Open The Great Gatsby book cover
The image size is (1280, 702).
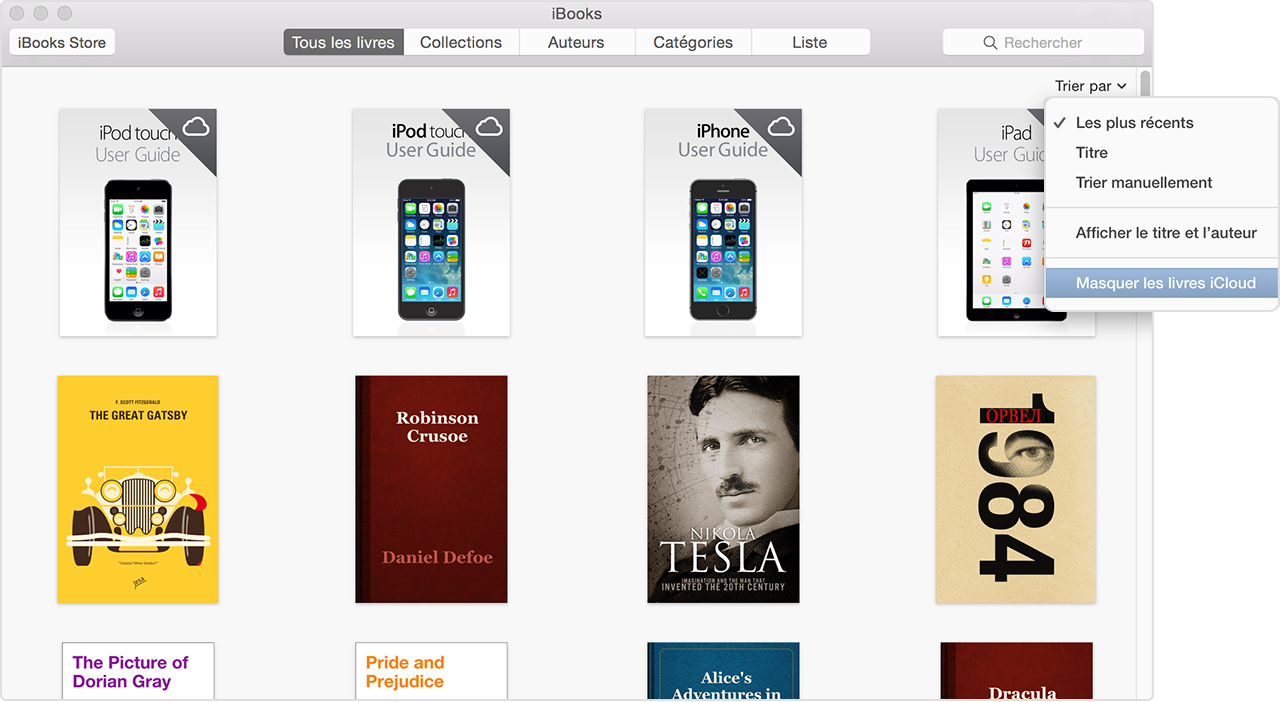coord(138,489)
